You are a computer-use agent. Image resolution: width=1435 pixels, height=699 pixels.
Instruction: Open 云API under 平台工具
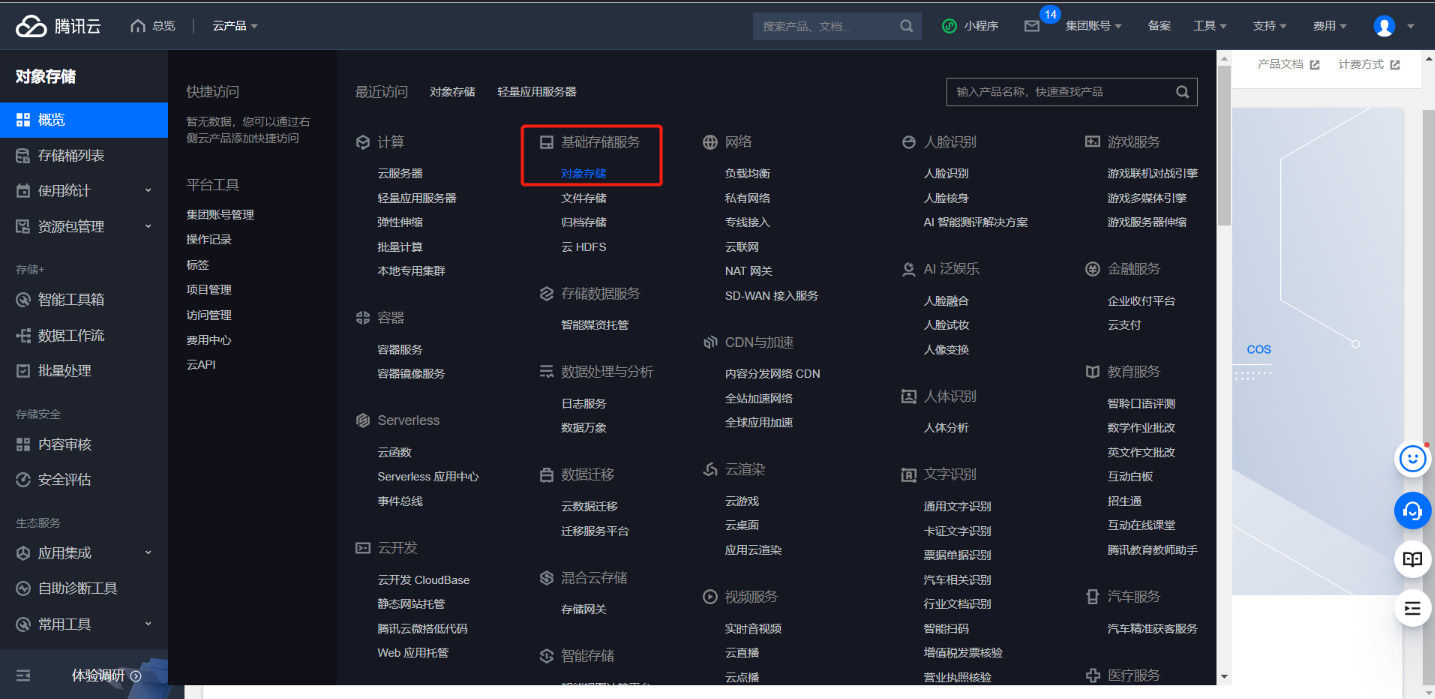pyautogui.click(x=201, y=365)
